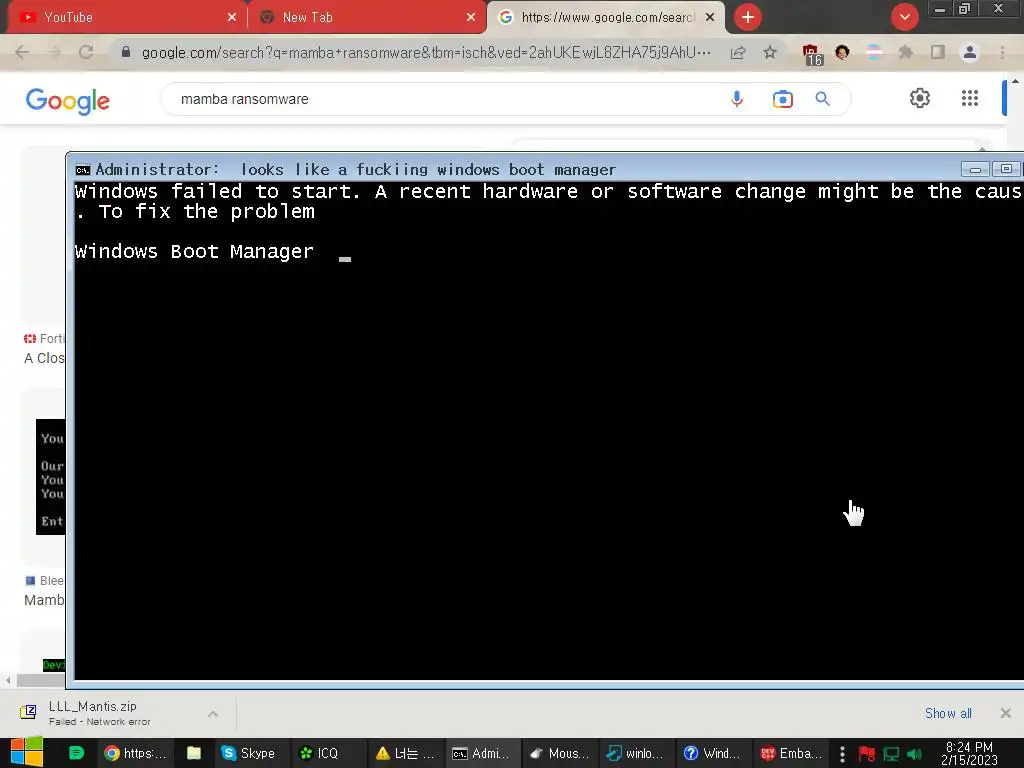Image resolution: width=1024 pixels, height=768 pixels.
Task: Show all downloads
Action: click(948, 713)
